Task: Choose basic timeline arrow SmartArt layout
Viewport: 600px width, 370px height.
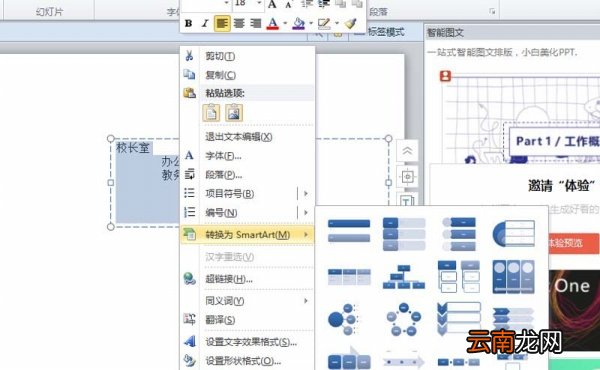Action: [404, 361]
